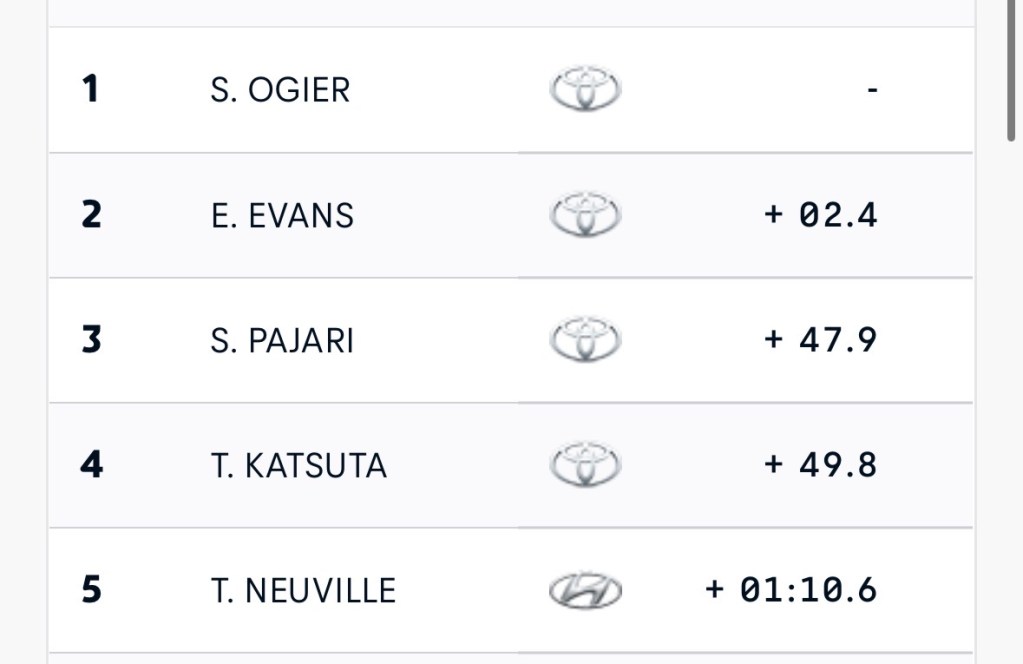Click the + 02.4 time gap
This screenshot has height=664, width=1023.
tap(820, 215)
